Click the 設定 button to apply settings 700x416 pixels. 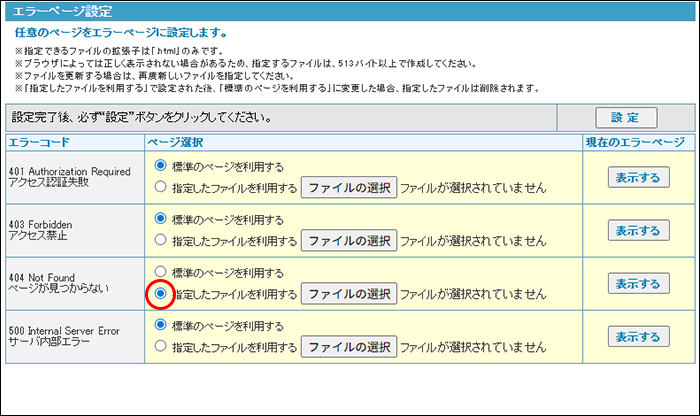(x=627, y=117)
